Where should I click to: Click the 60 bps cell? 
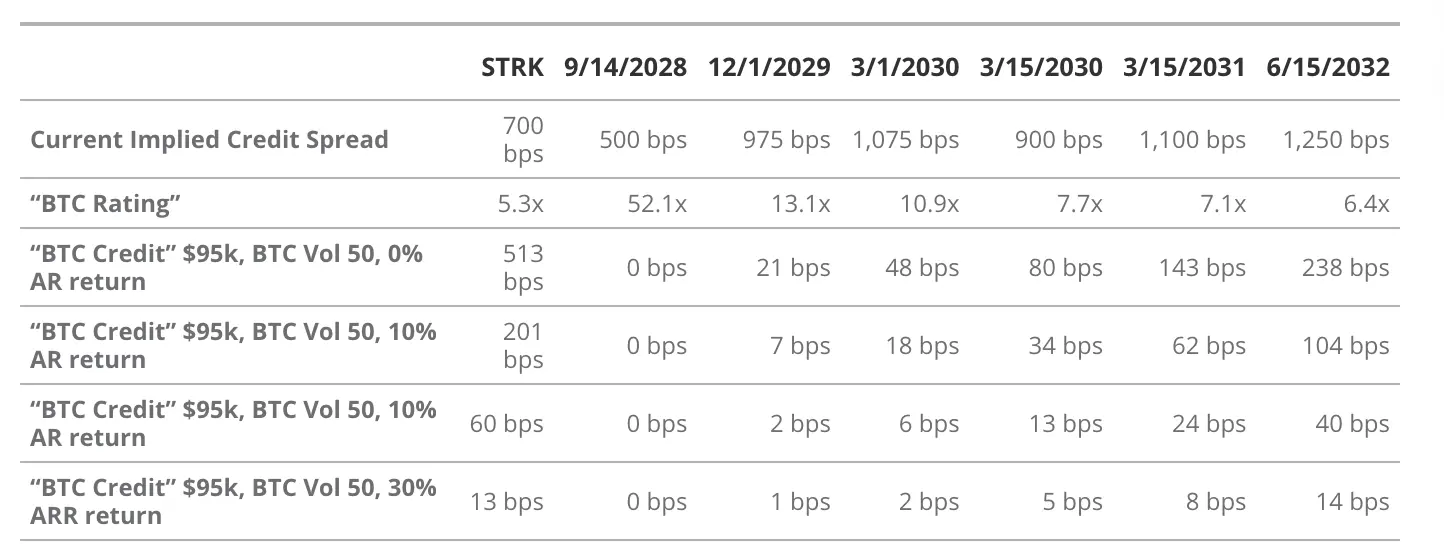507,424
